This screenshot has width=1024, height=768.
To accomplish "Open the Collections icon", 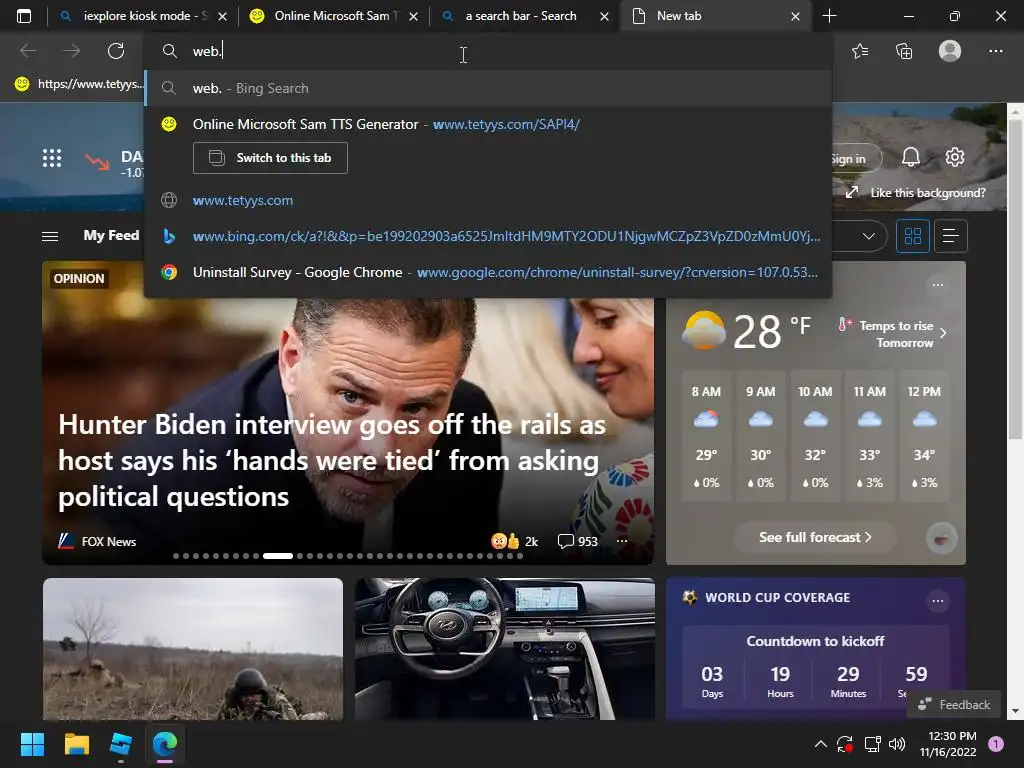I will pos(904,51).
